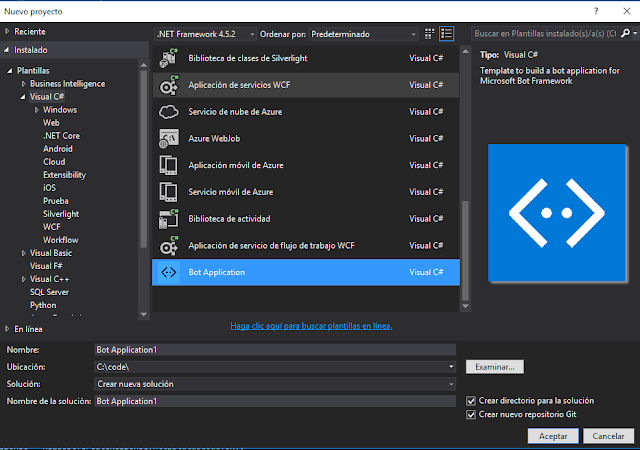640x450 pixels.
Task: Open the .NET Framework version dropdown
Action: pyautogui.click(x=206, y=34)
